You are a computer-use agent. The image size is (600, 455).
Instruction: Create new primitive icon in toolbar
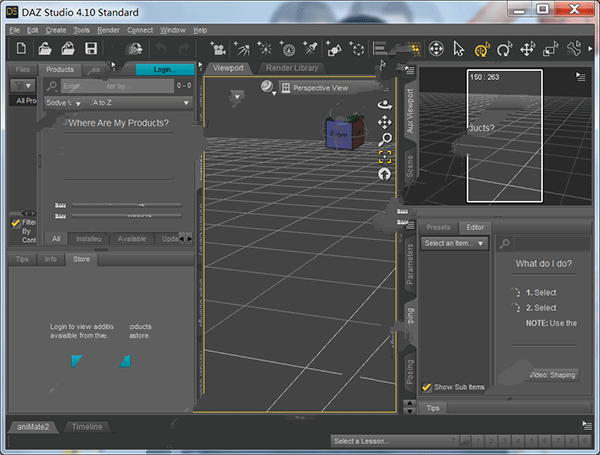pyautogui.click(x=334, y=49)
